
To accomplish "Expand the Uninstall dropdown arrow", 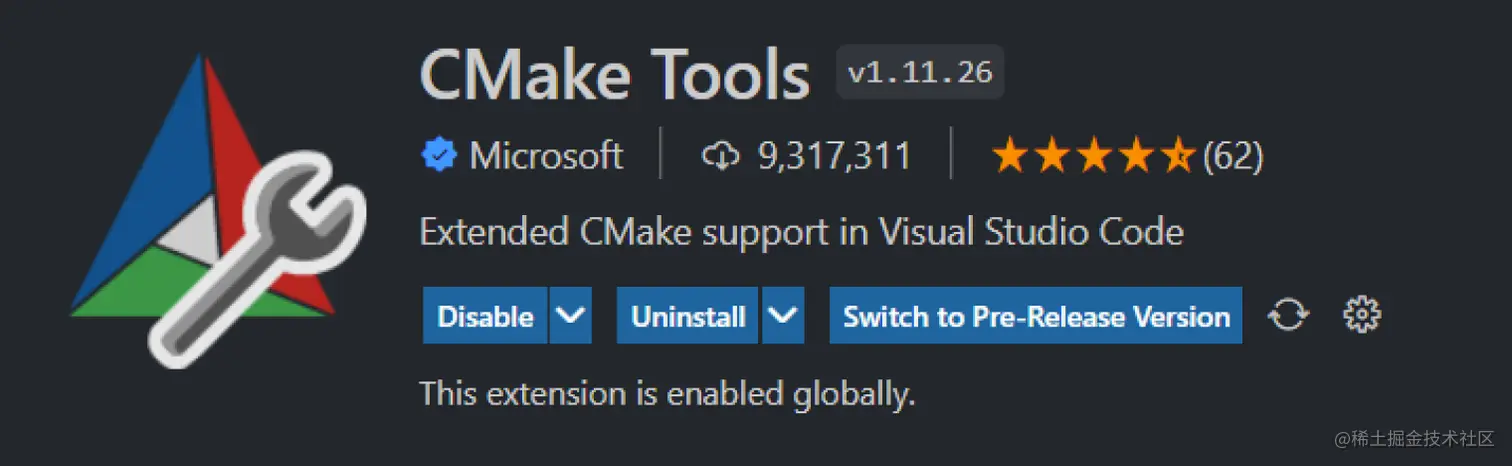I will click(783, 316).
